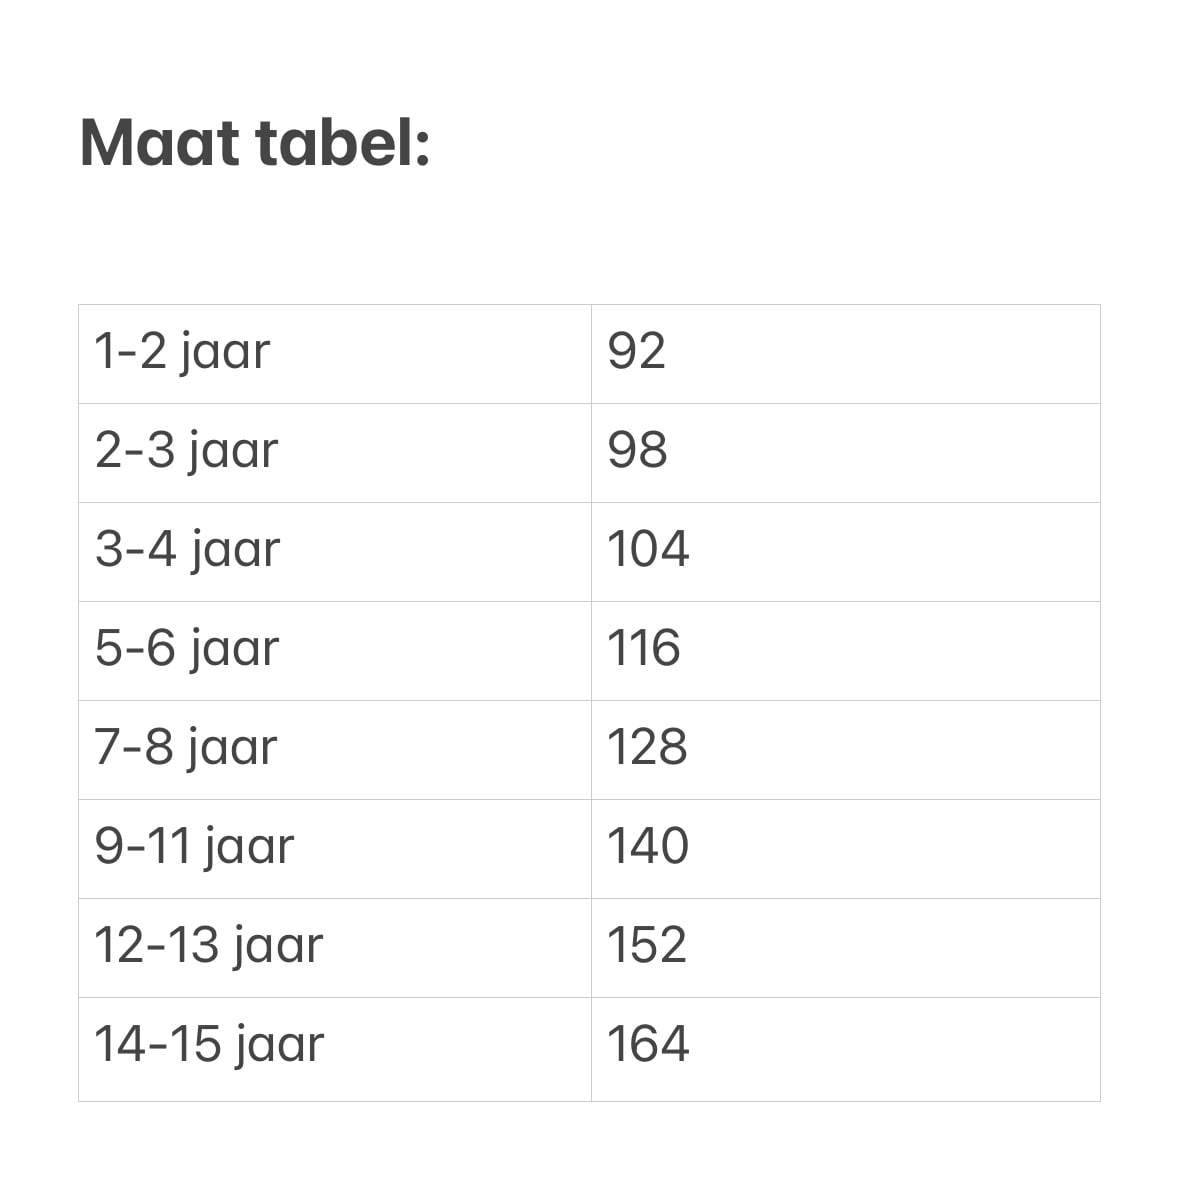This screenshot has width=1179, height=1195.
Task: Click size value 116 in the table
Action: point(644,648)
